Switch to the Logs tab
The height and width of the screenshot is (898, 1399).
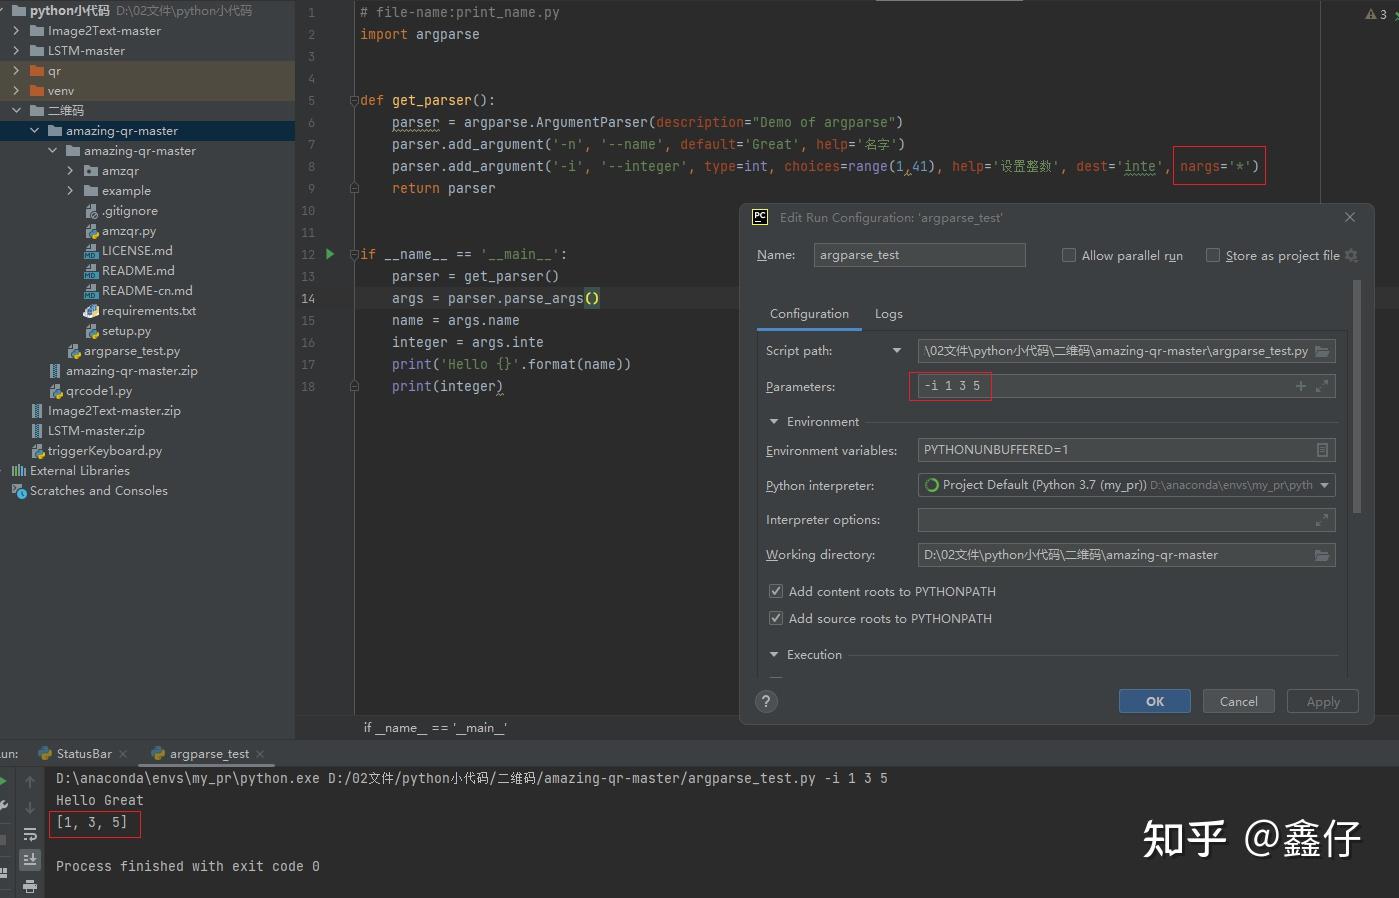point(888,314)
